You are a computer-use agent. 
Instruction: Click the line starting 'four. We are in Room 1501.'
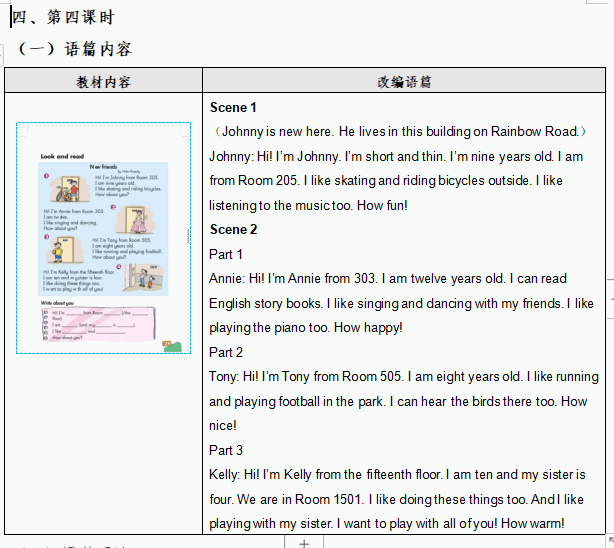click(396, 499)
